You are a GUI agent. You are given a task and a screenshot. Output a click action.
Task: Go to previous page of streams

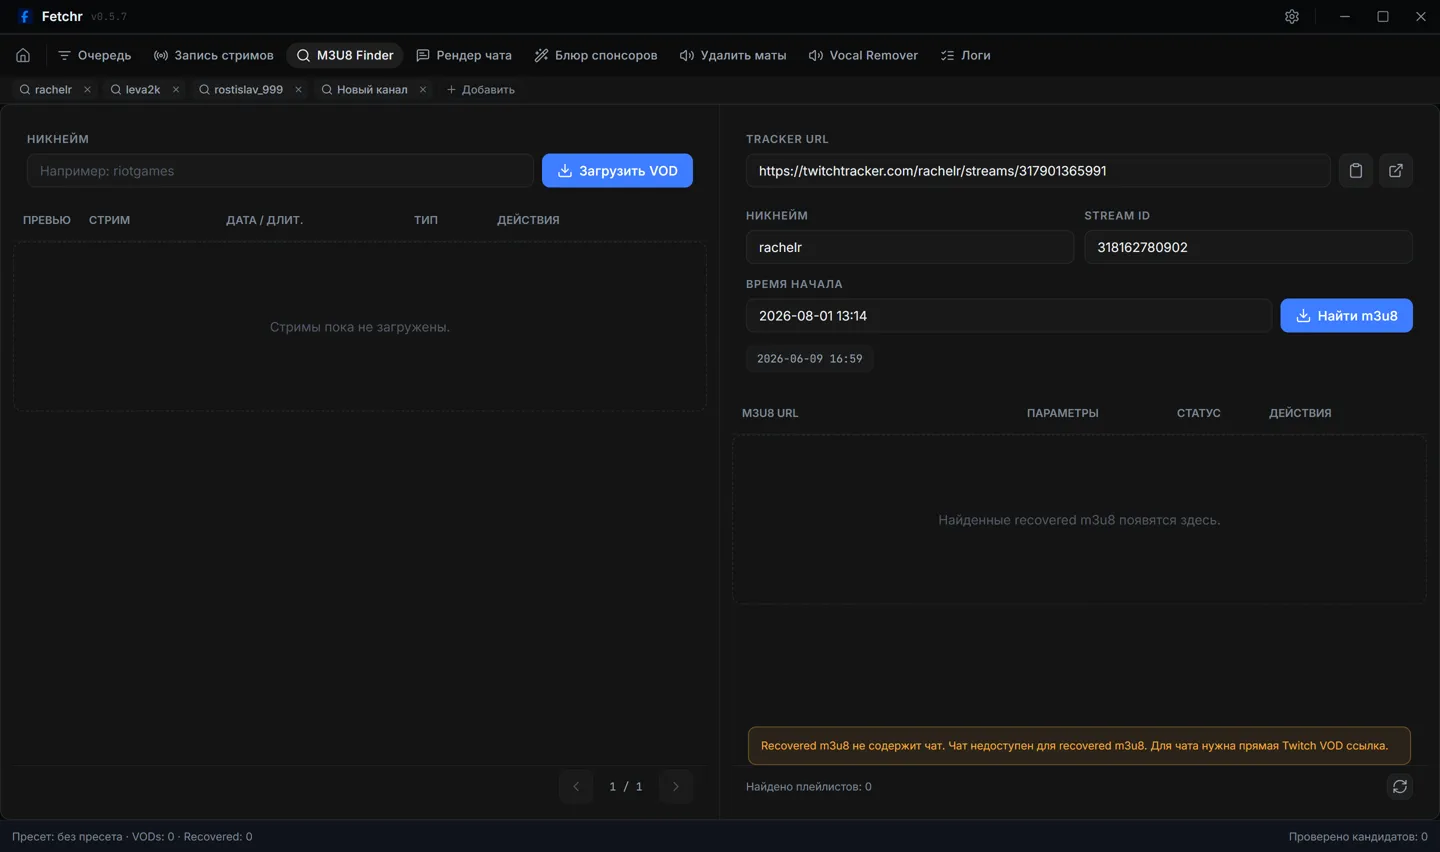tap(576, 787)
